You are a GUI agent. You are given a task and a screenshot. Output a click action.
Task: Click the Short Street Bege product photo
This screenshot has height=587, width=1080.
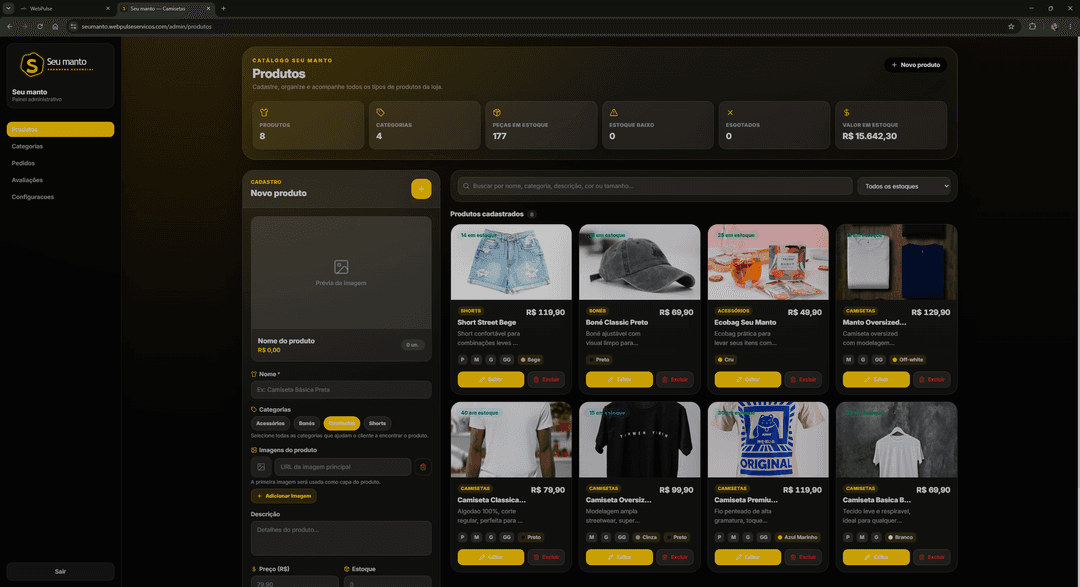point(511,262)
